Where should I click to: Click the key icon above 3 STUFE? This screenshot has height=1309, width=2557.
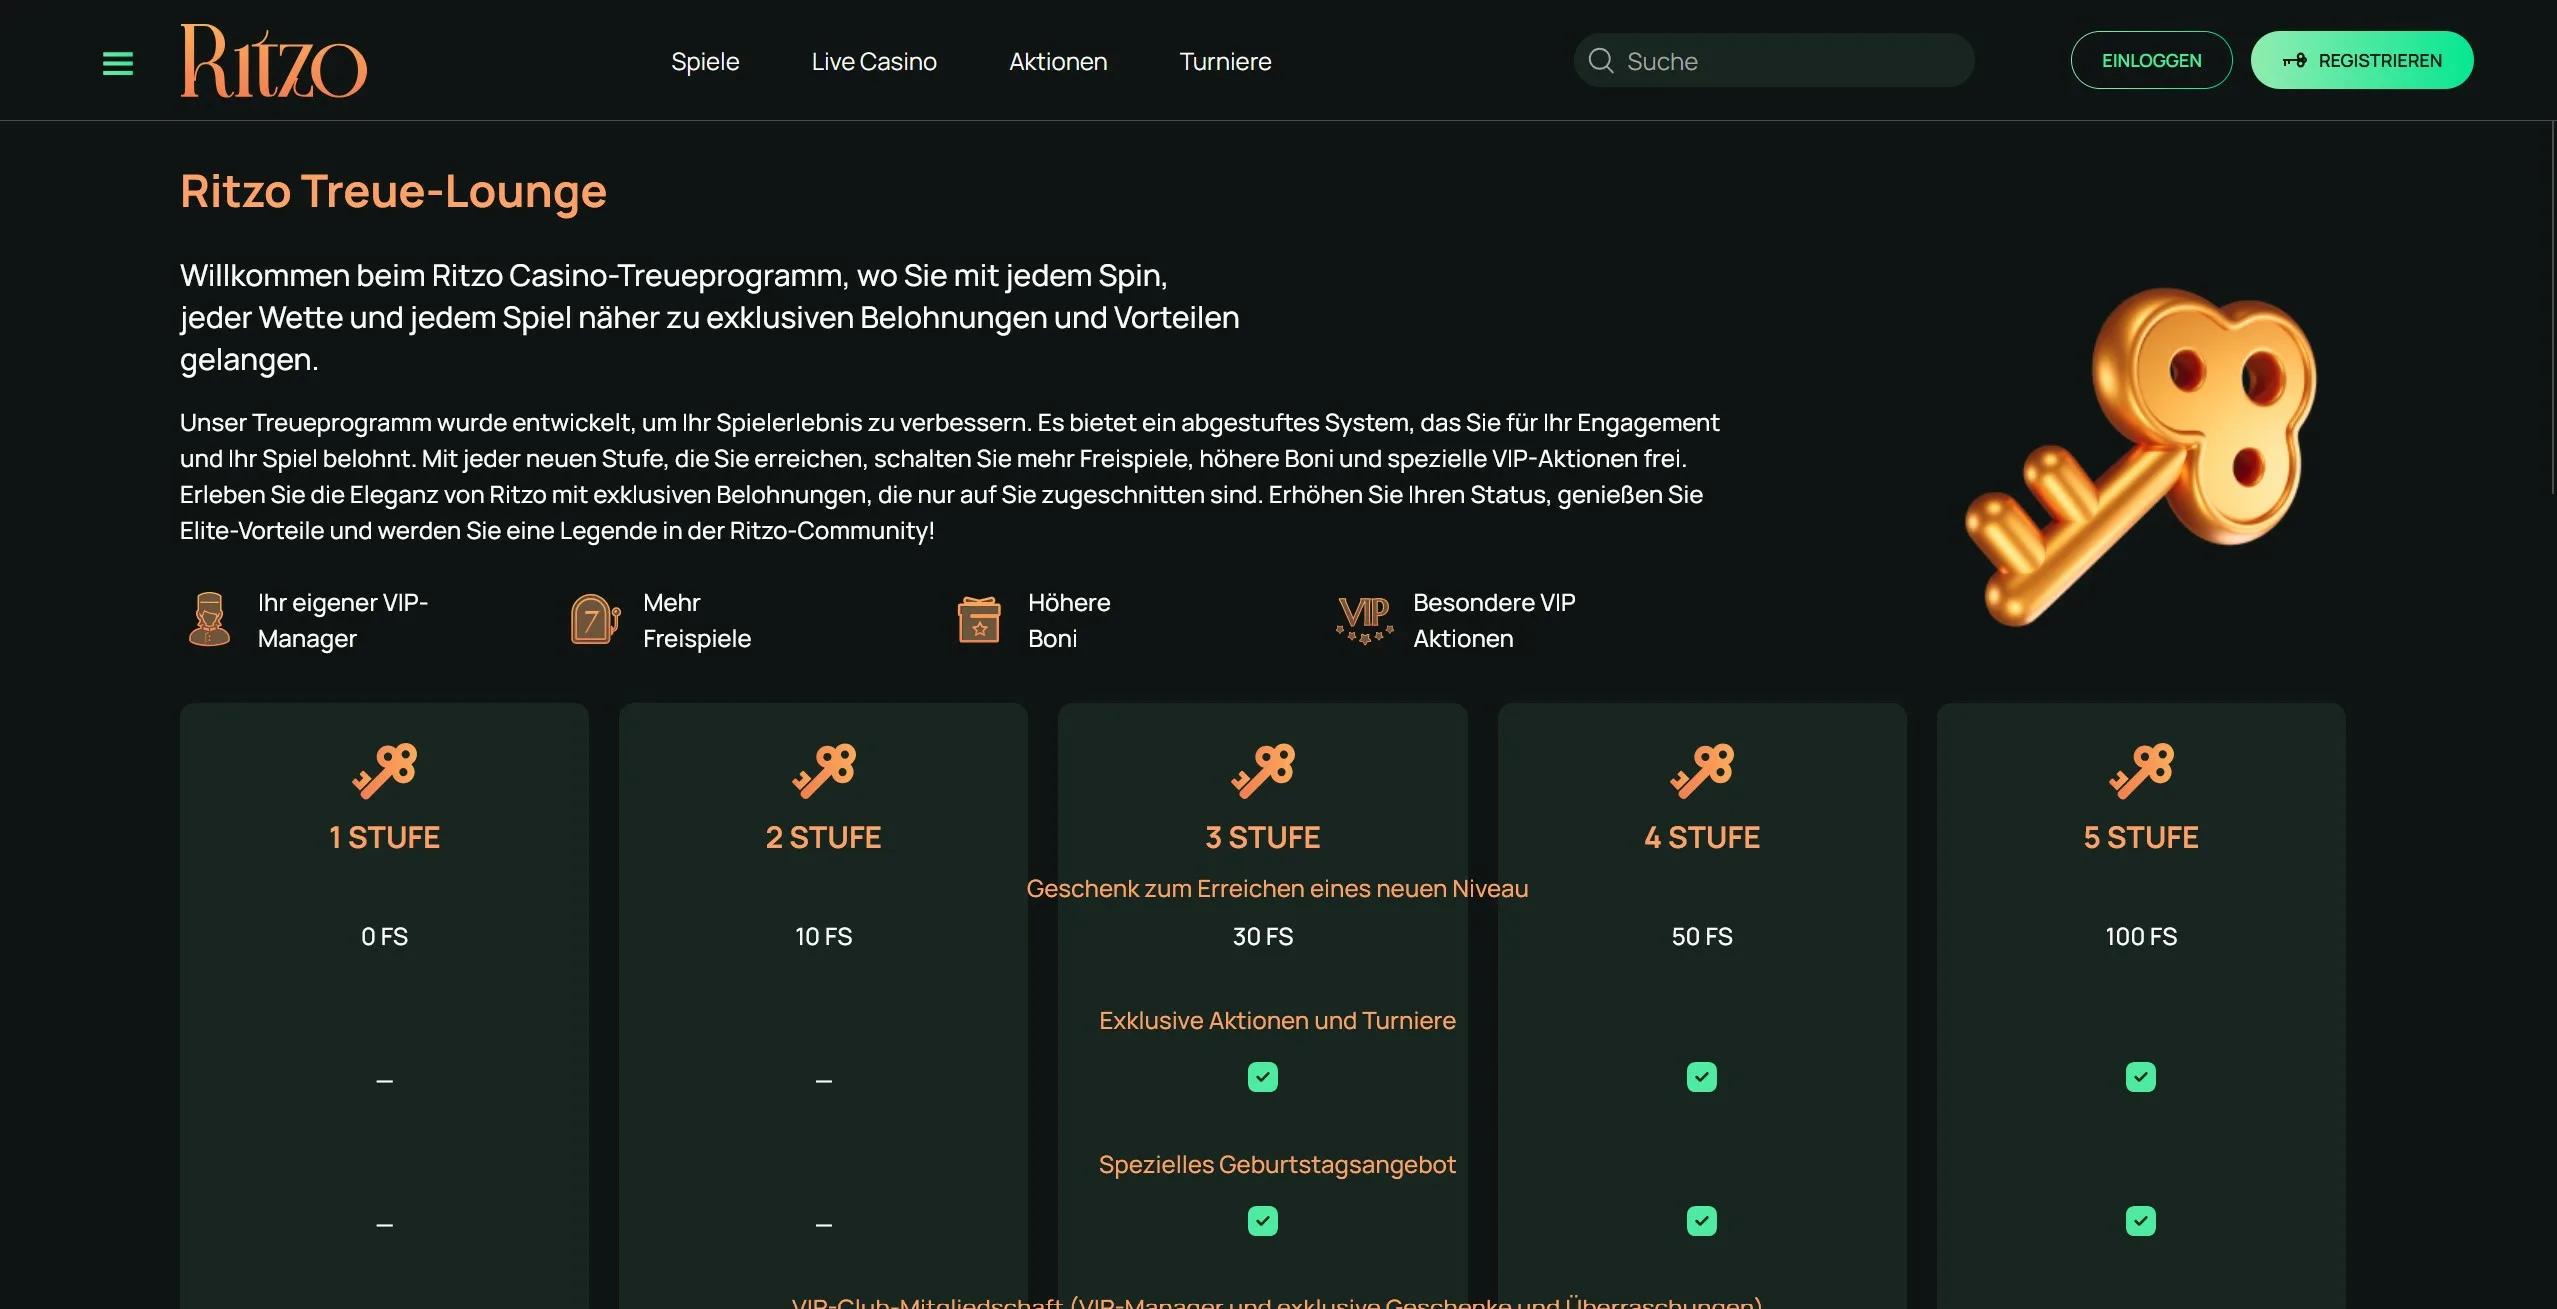pyautogui.click(x=1263, y=771)
